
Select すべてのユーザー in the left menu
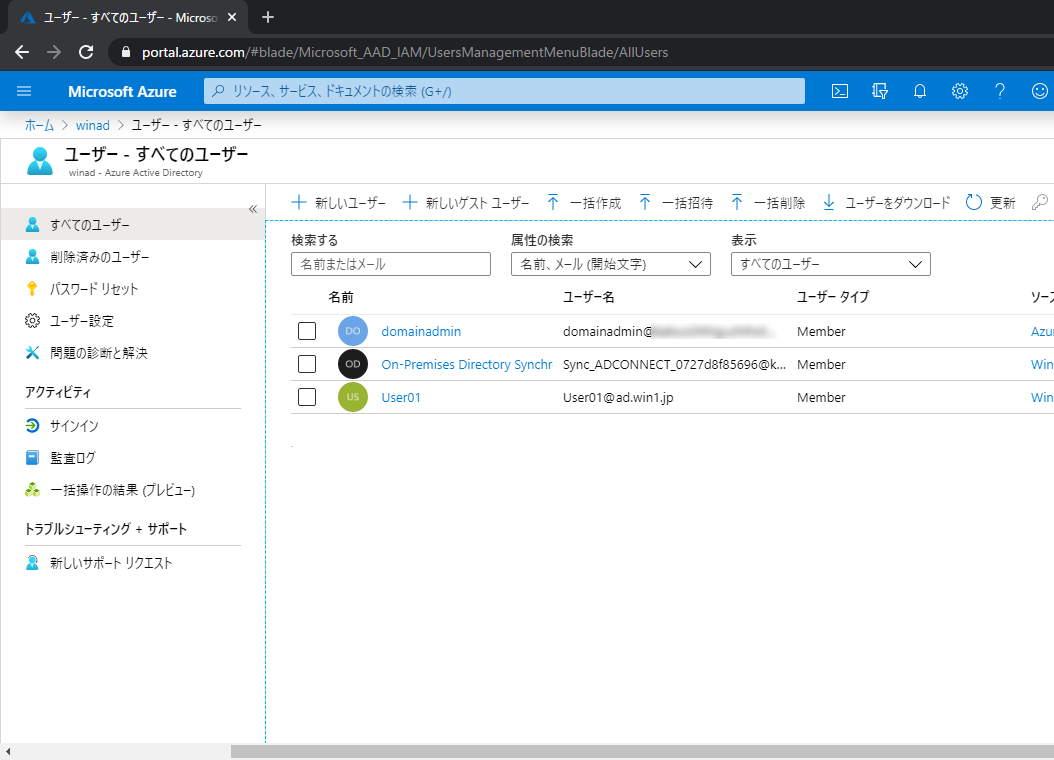(132, 224)
